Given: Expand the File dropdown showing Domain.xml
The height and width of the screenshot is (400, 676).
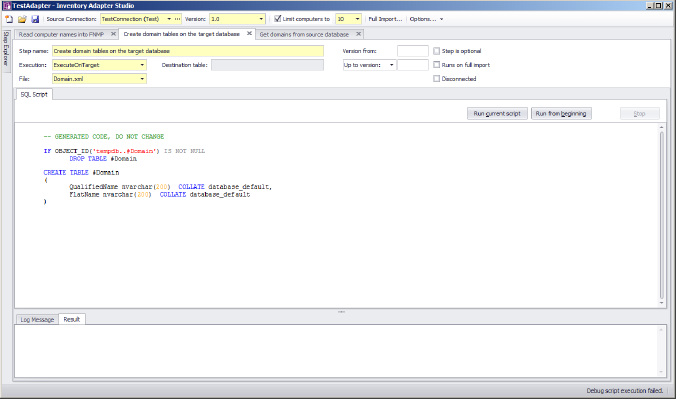Looking at the screenshot, I should (143, 78).
